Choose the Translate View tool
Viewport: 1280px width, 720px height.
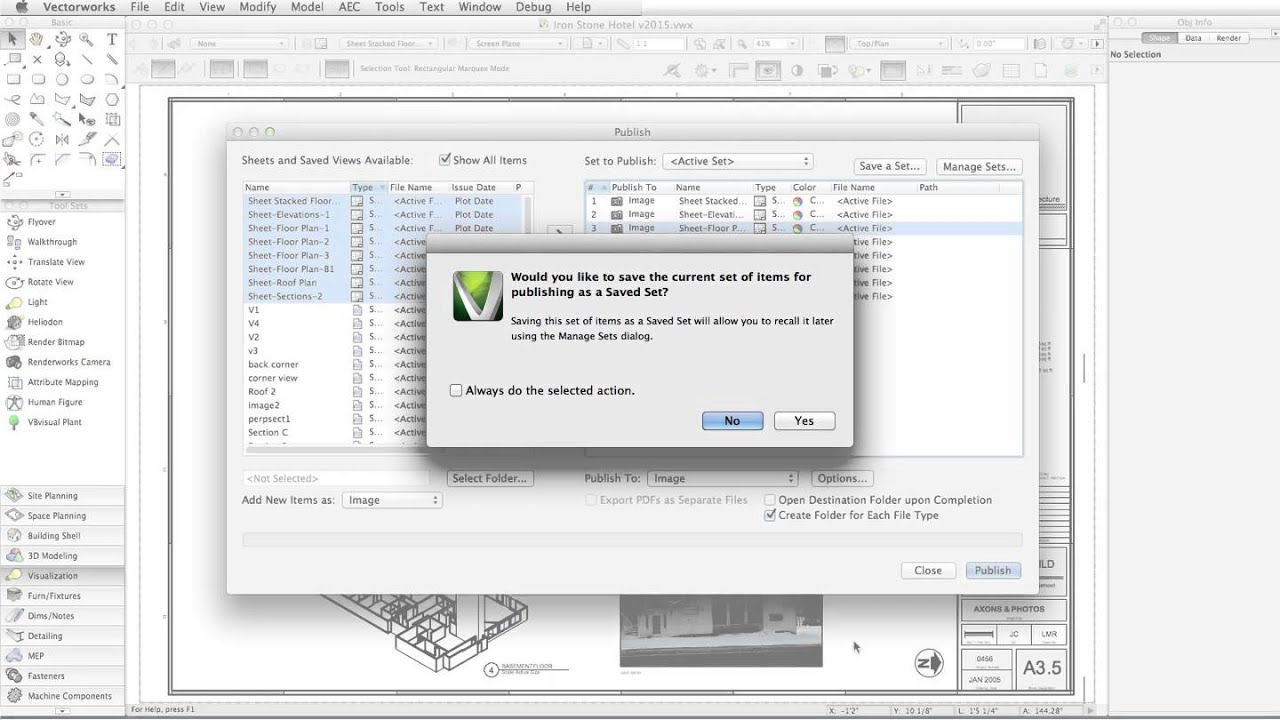point(56,262)
